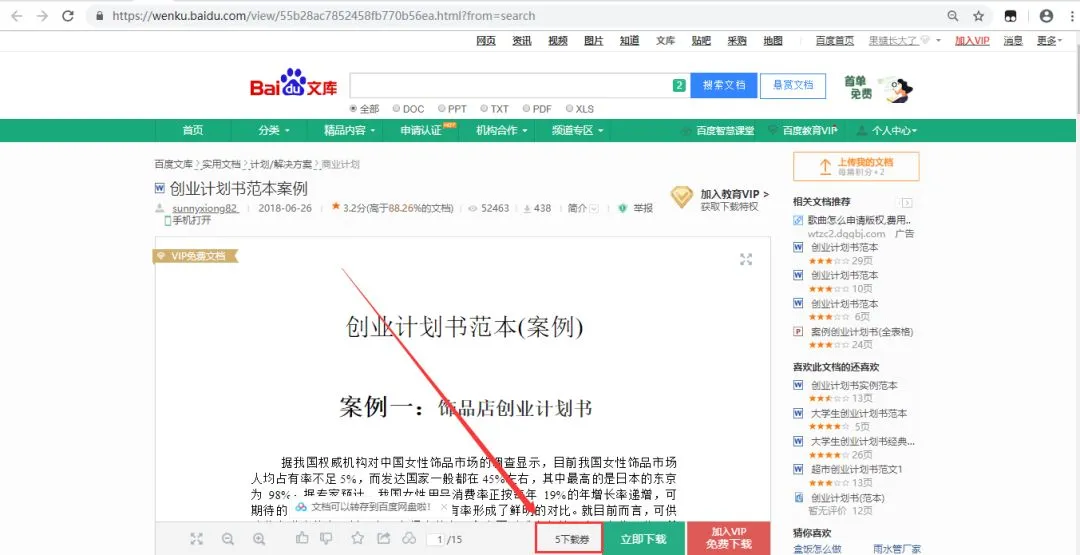Open the browser profile avatar icon
1080x555 pixels.
[x=1046, y=15]
